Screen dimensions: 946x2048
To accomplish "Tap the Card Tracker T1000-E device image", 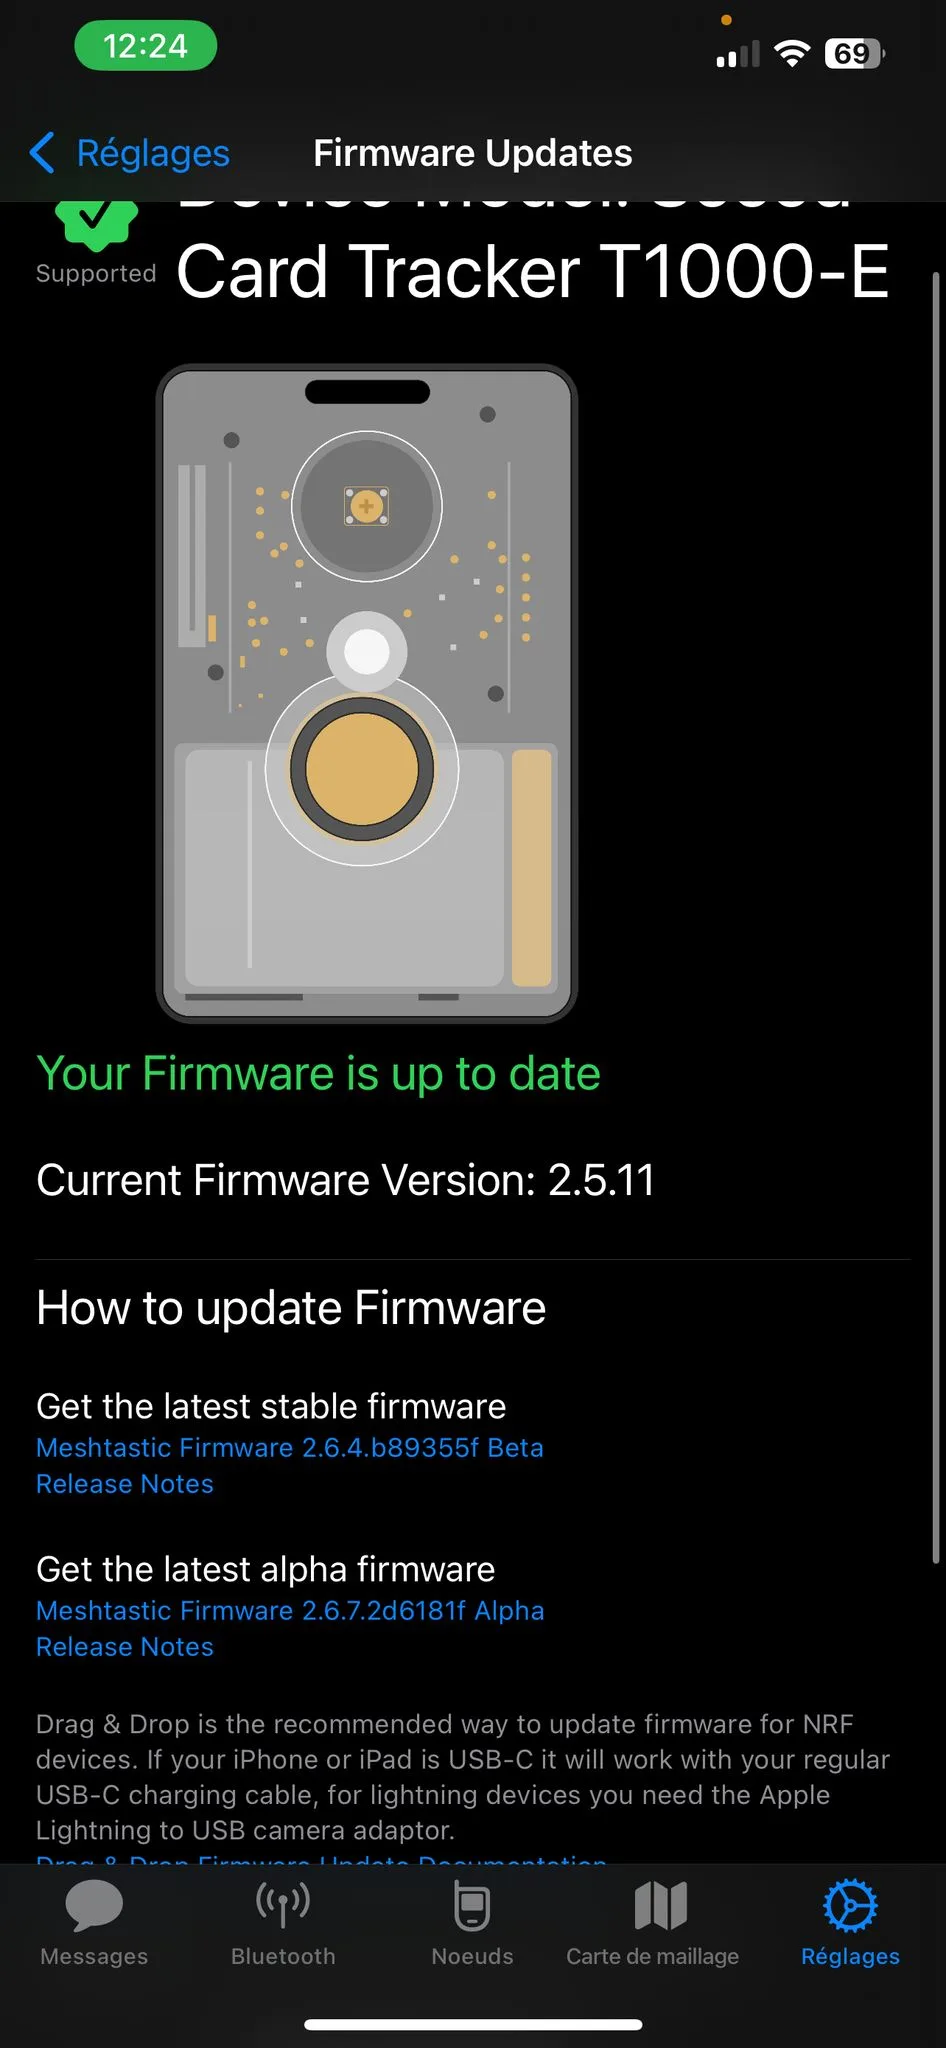I will point(367,693).
